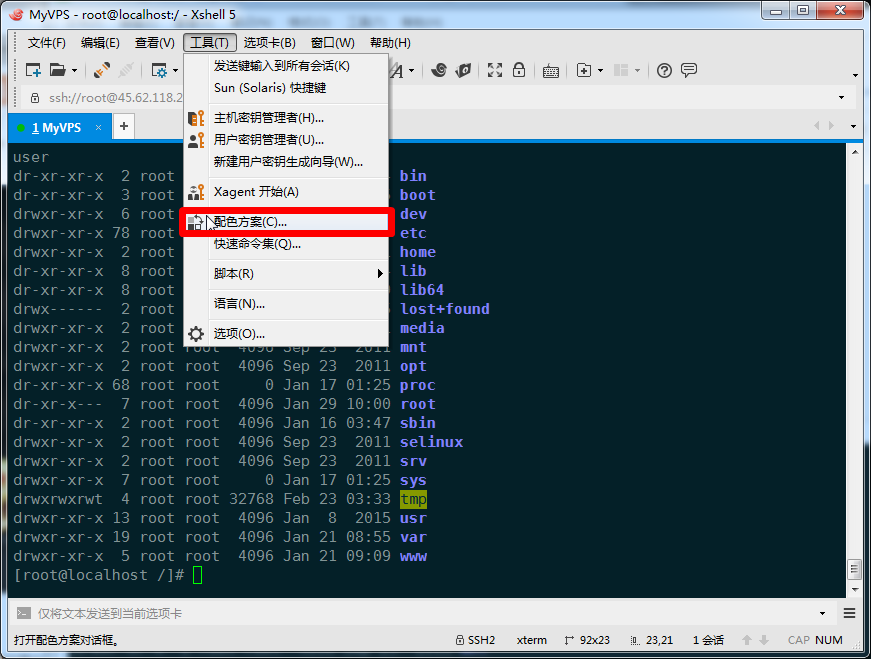Click the options gear menu icon
Image resolution: width=871 pixels, height=659 pixels.
196,334
